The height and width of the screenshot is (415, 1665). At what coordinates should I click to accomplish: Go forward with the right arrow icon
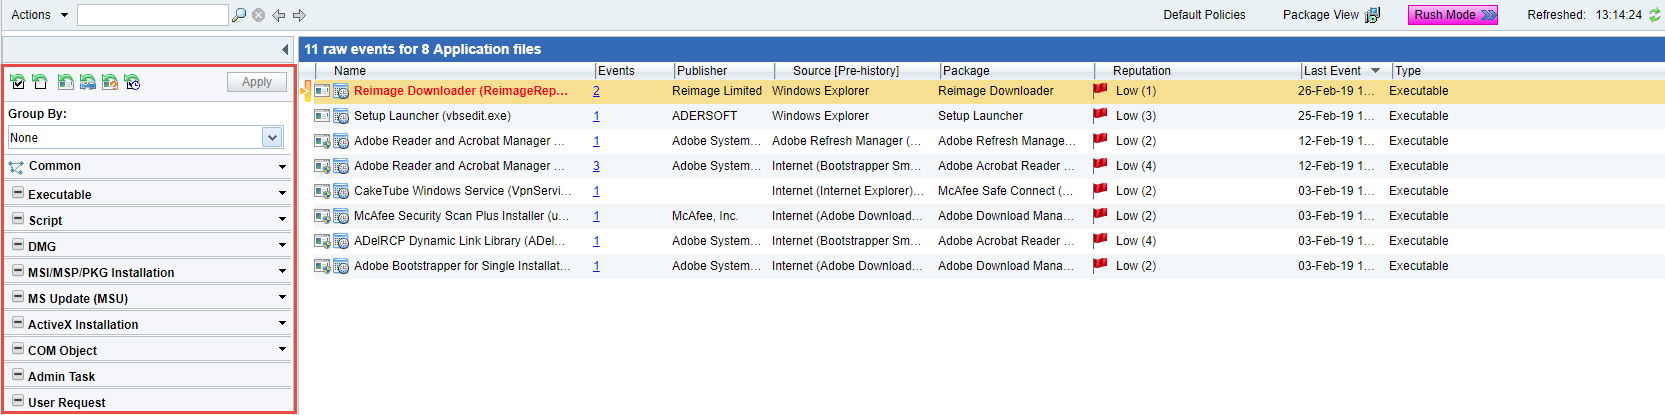299,15
